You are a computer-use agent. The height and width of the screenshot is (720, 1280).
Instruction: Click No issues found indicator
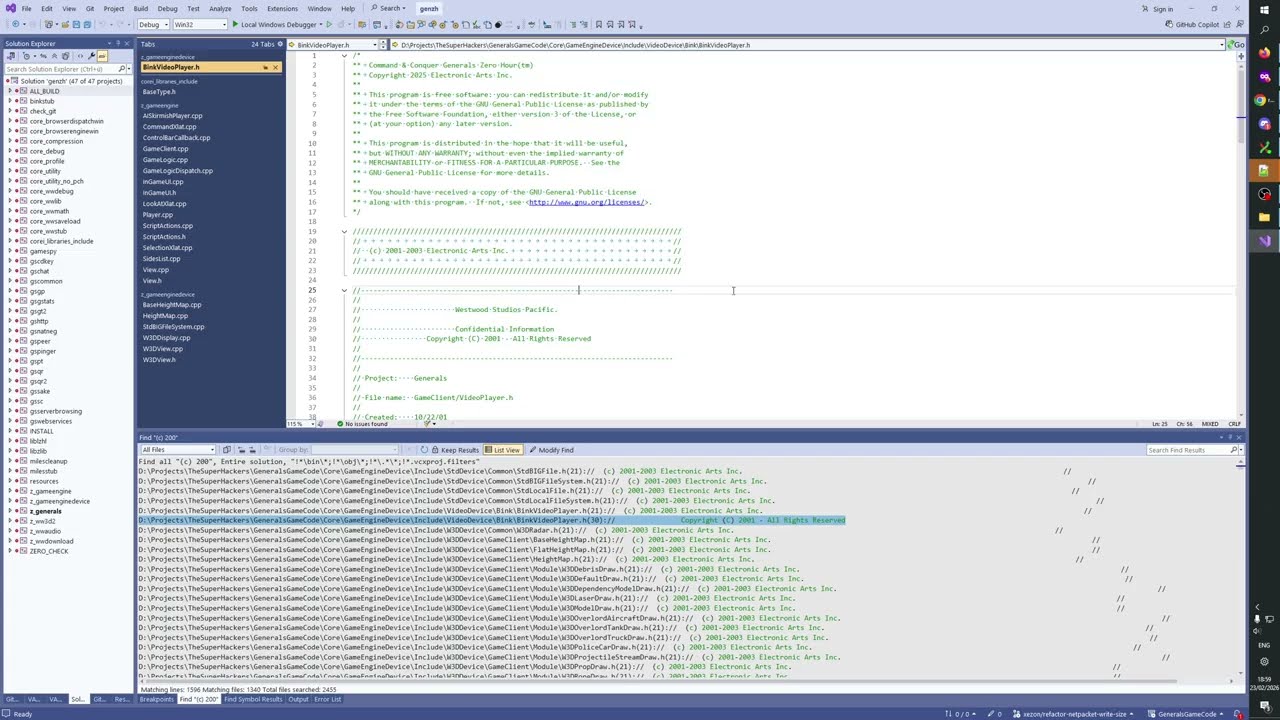click(363, 424)
